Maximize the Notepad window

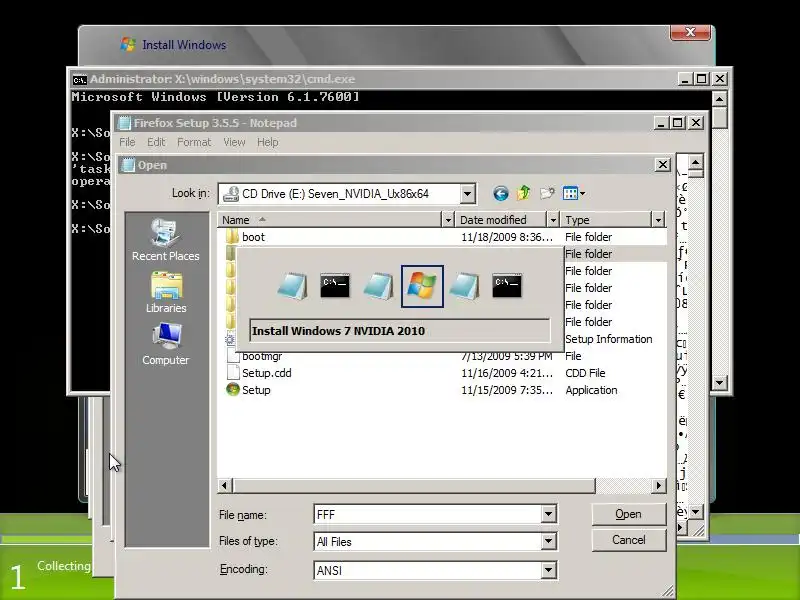pos(678,123)
